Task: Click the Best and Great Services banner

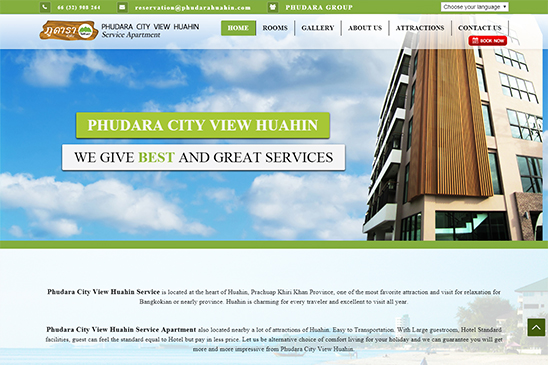Action: pyautogui.click(x=203, y=157)
